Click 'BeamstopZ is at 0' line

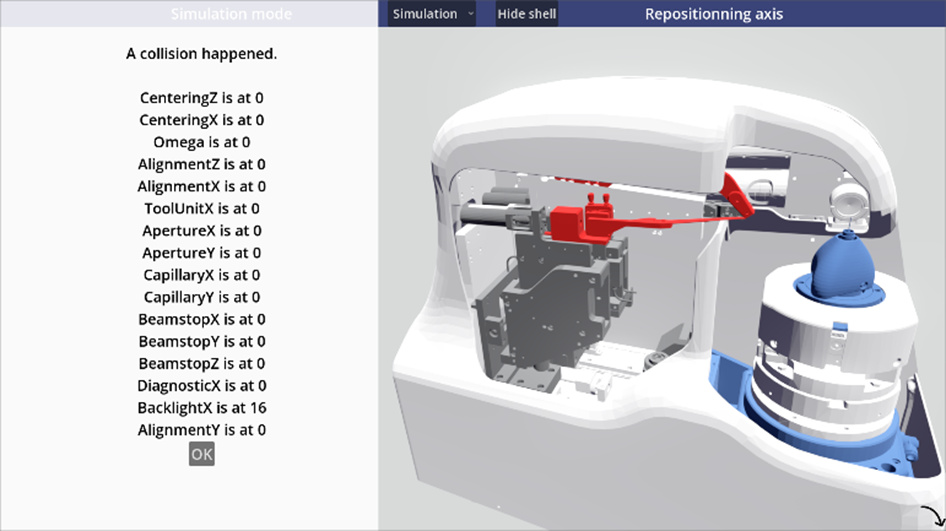[202, 363]
